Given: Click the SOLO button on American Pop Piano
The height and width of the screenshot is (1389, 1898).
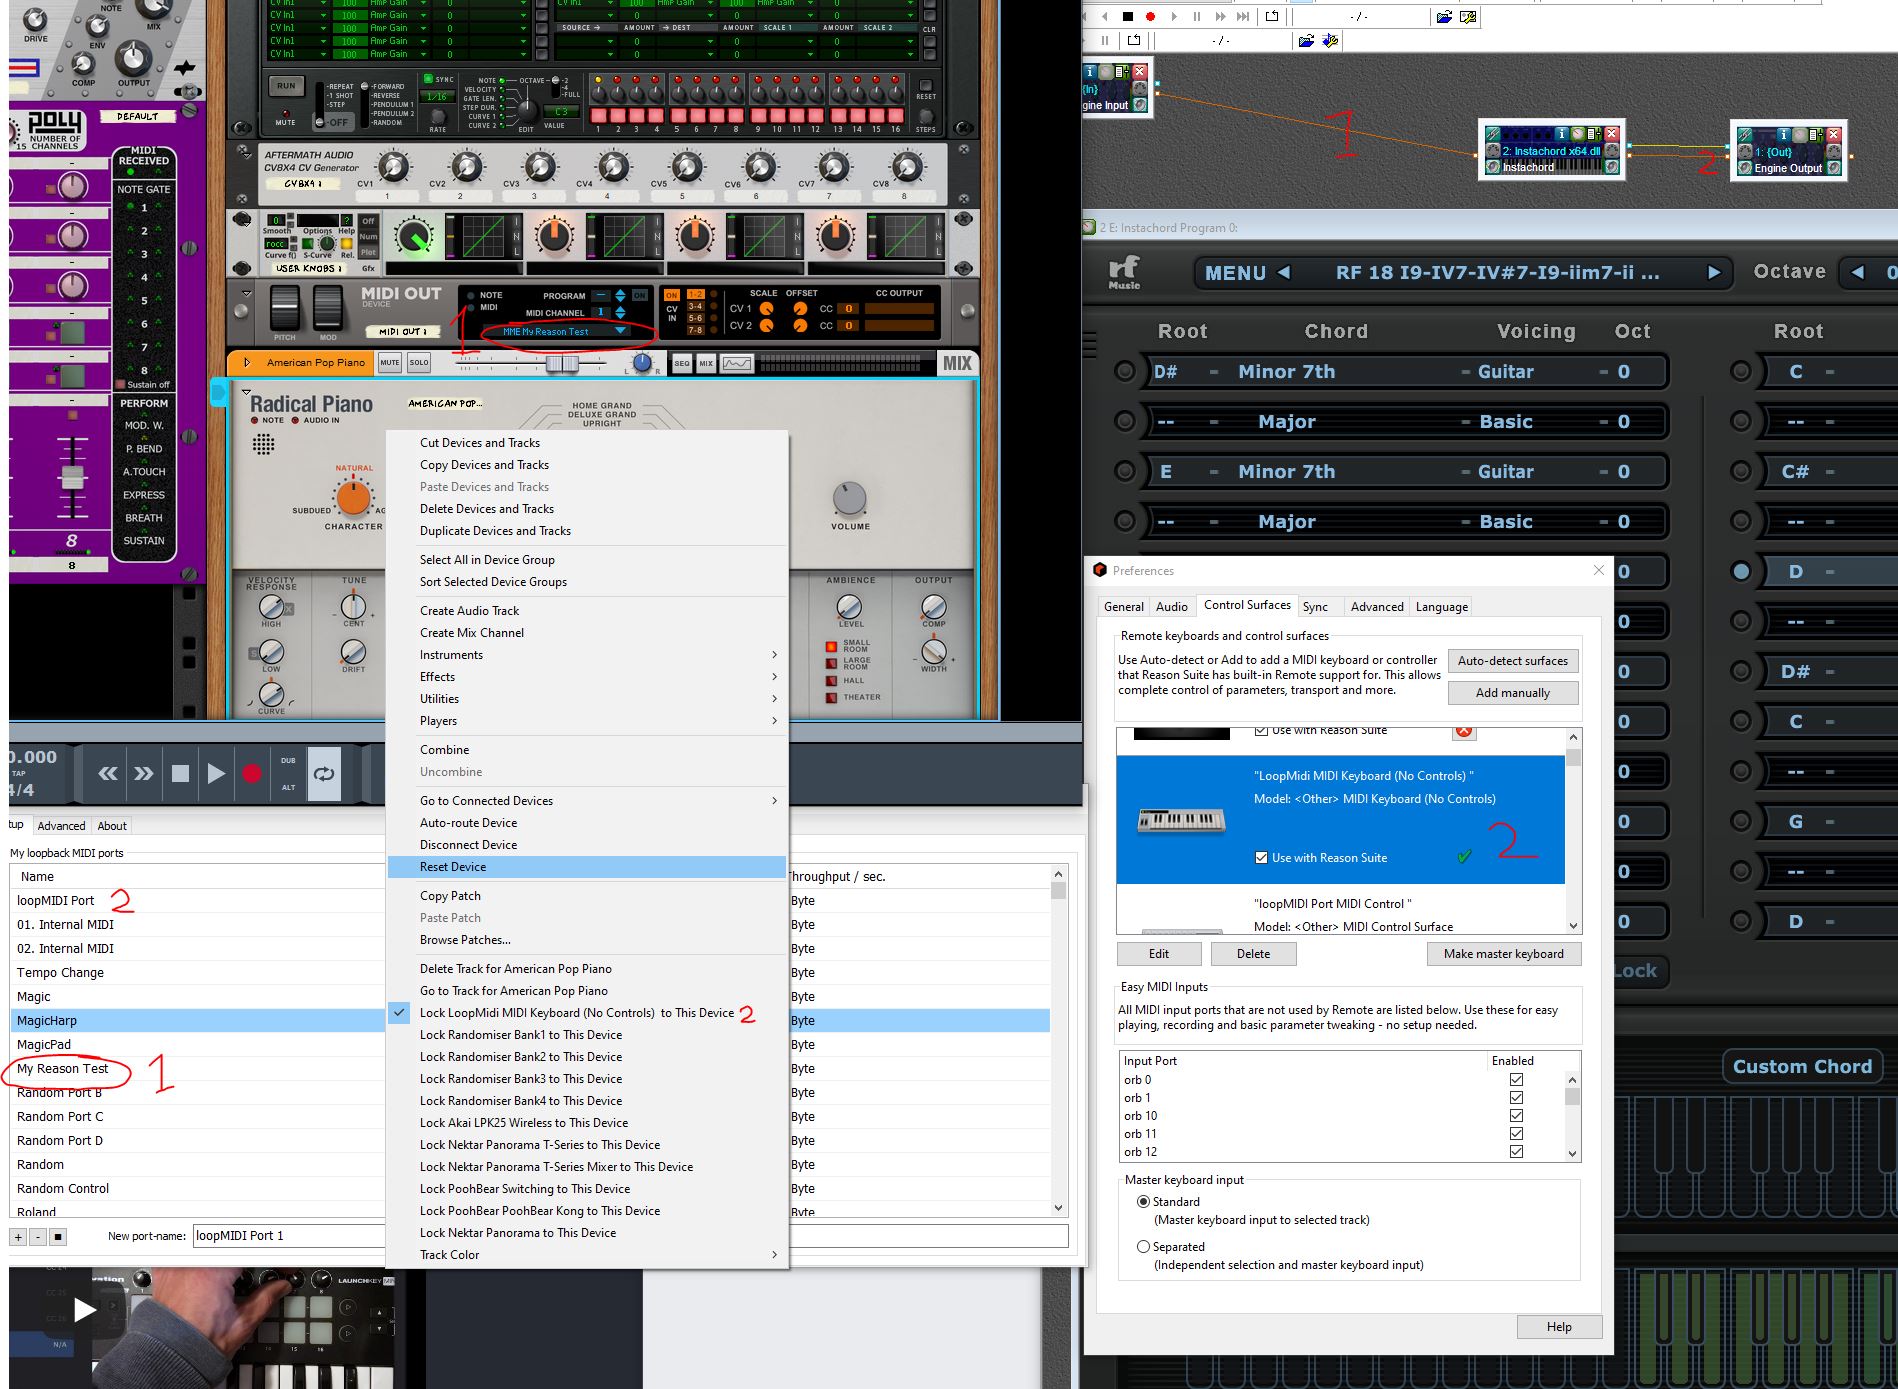Looking at the screenshot, I should (x=419, y=363).
